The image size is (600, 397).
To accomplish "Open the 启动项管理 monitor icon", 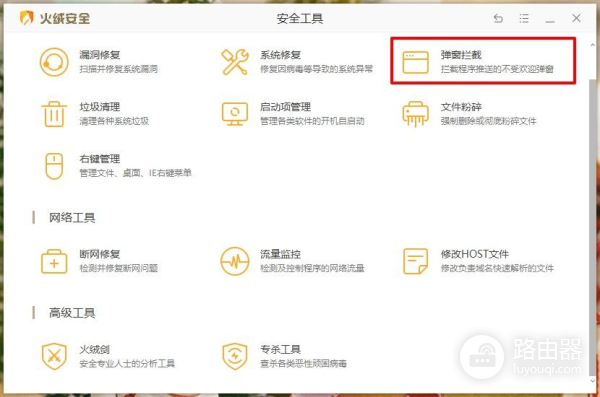I will point(235,114).
